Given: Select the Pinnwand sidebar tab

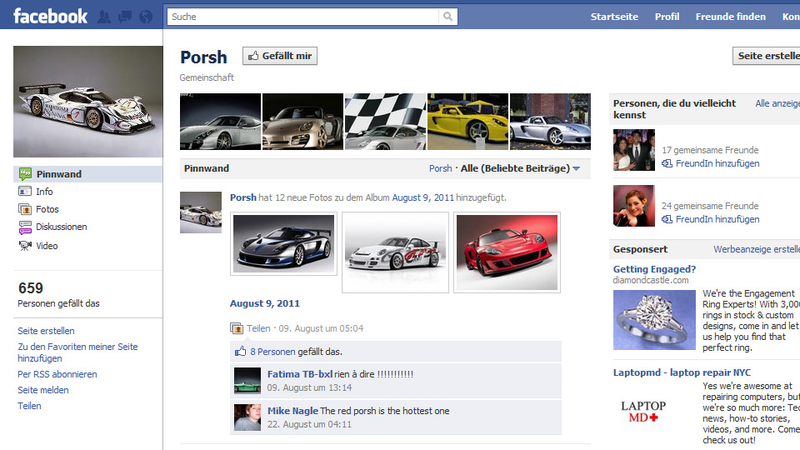Looking at the screenshot, I should point(88,174).
